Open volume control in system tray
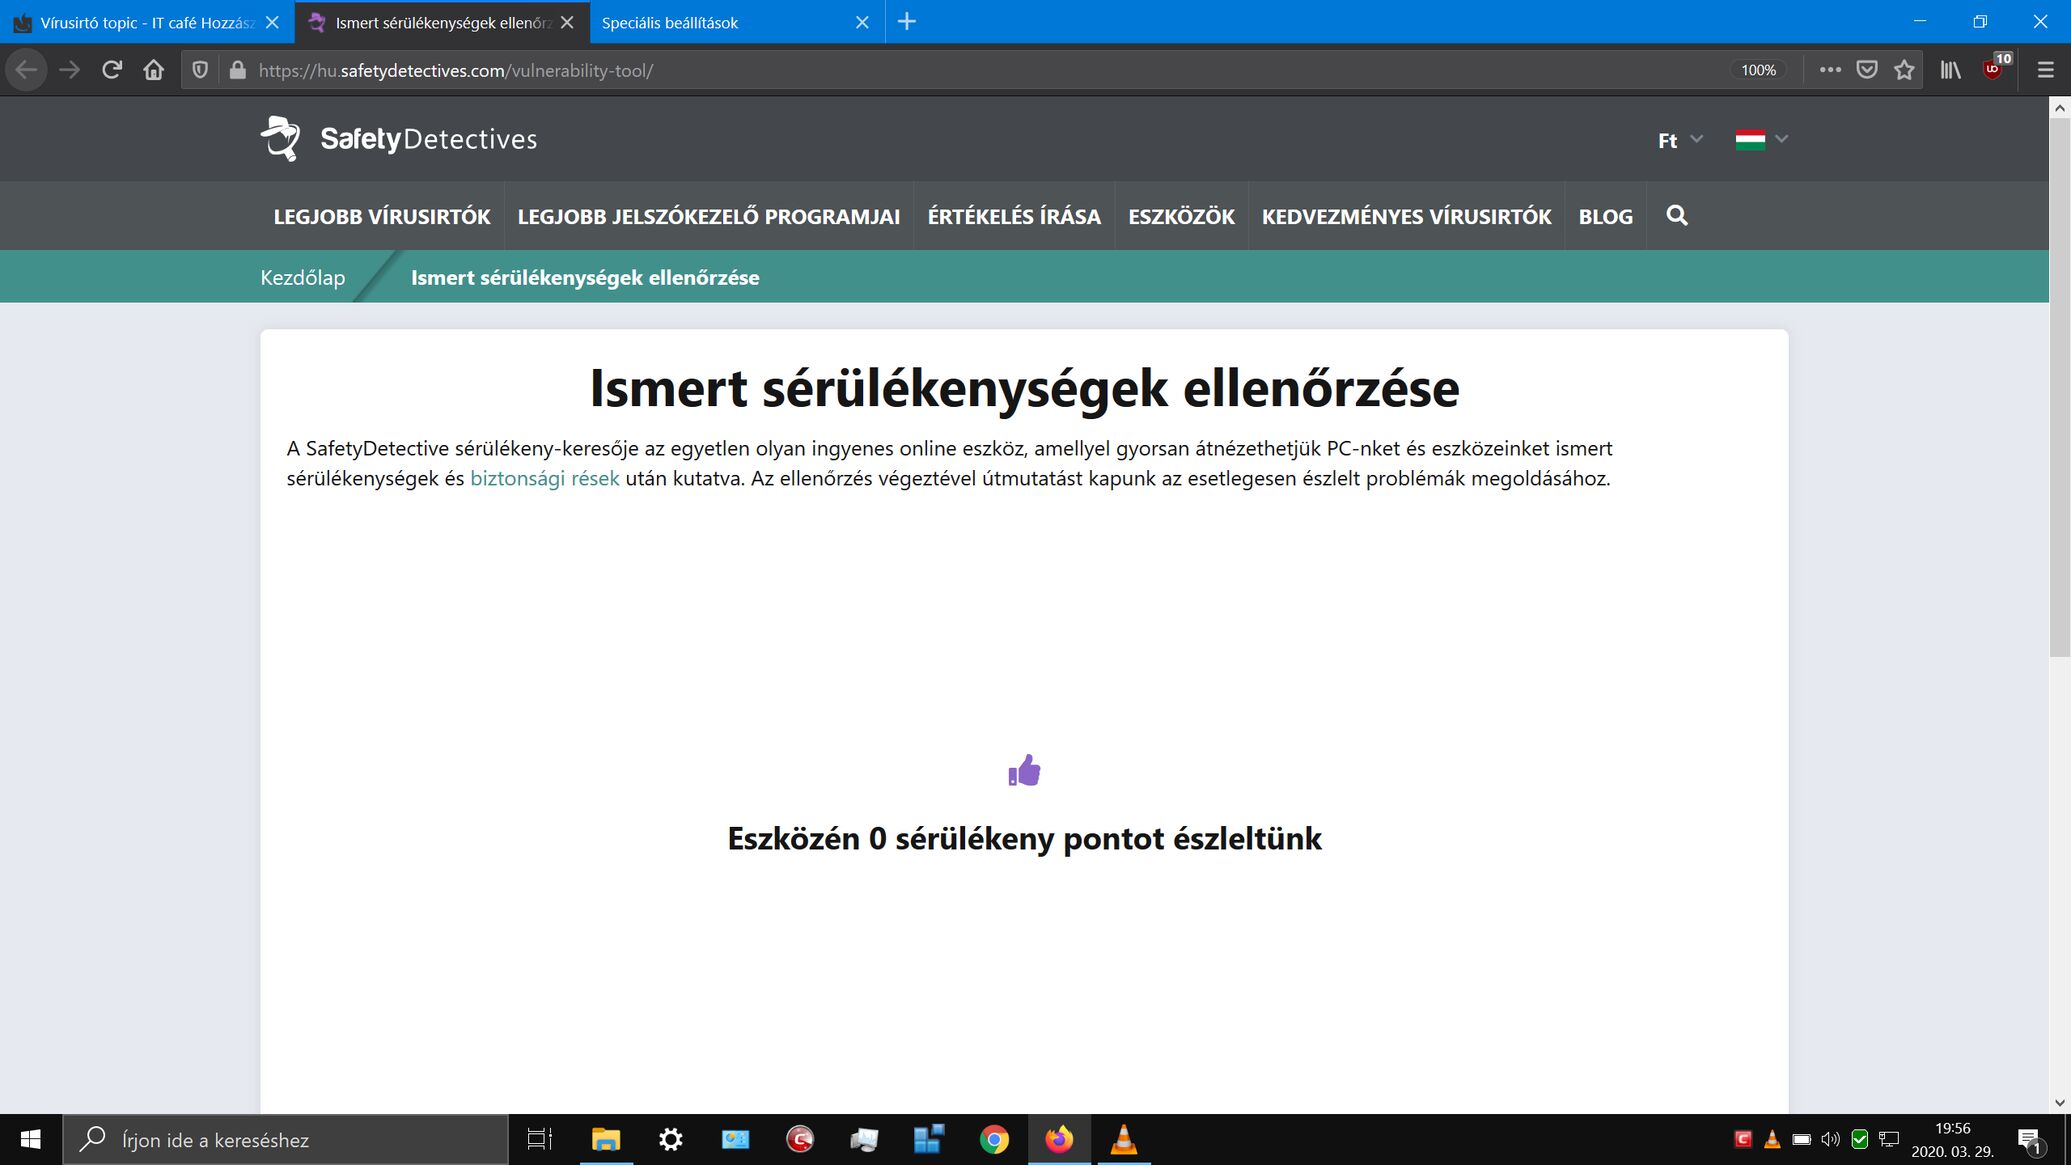 point(1830,1139)
